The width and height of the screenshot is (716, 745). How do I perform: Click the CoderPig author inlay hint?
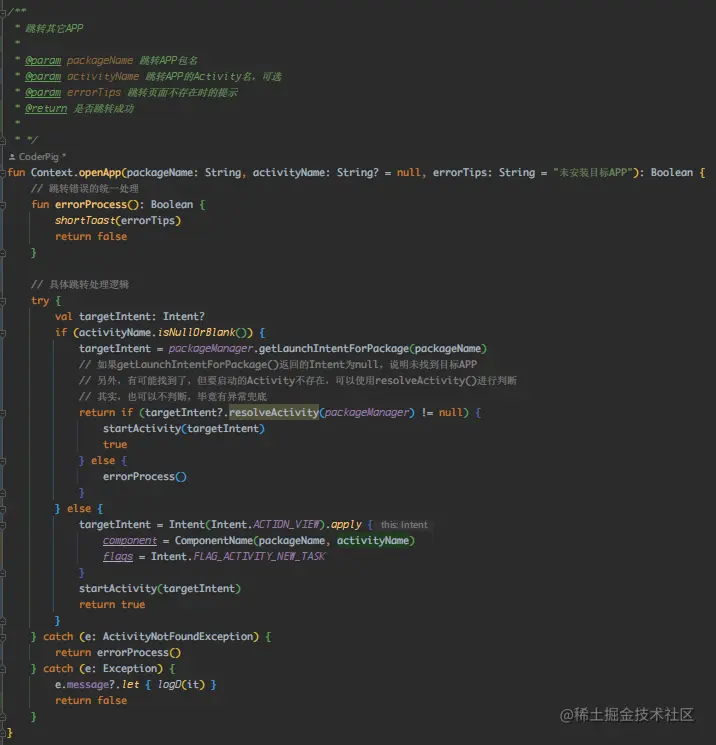pos(38,156)
